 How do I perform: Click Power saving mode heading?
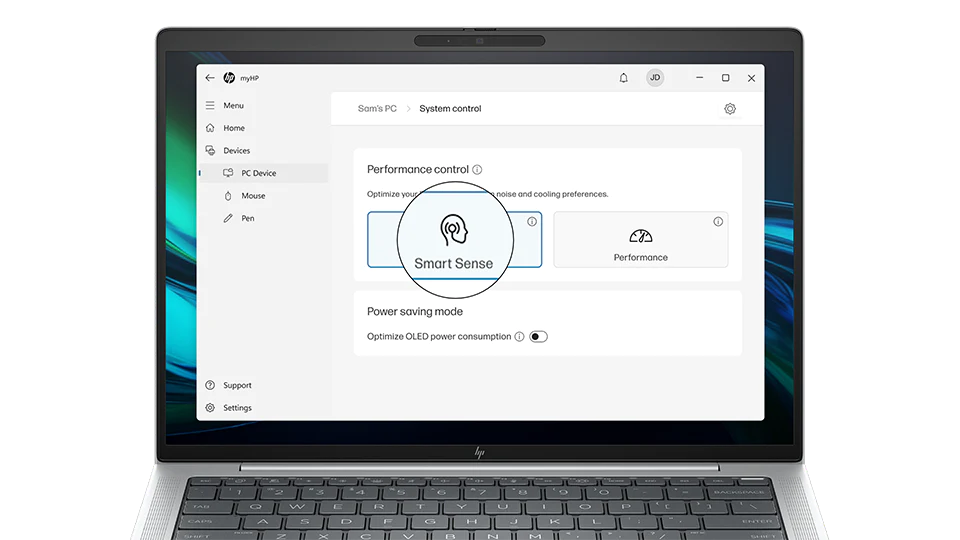click(x=414, y=312)
